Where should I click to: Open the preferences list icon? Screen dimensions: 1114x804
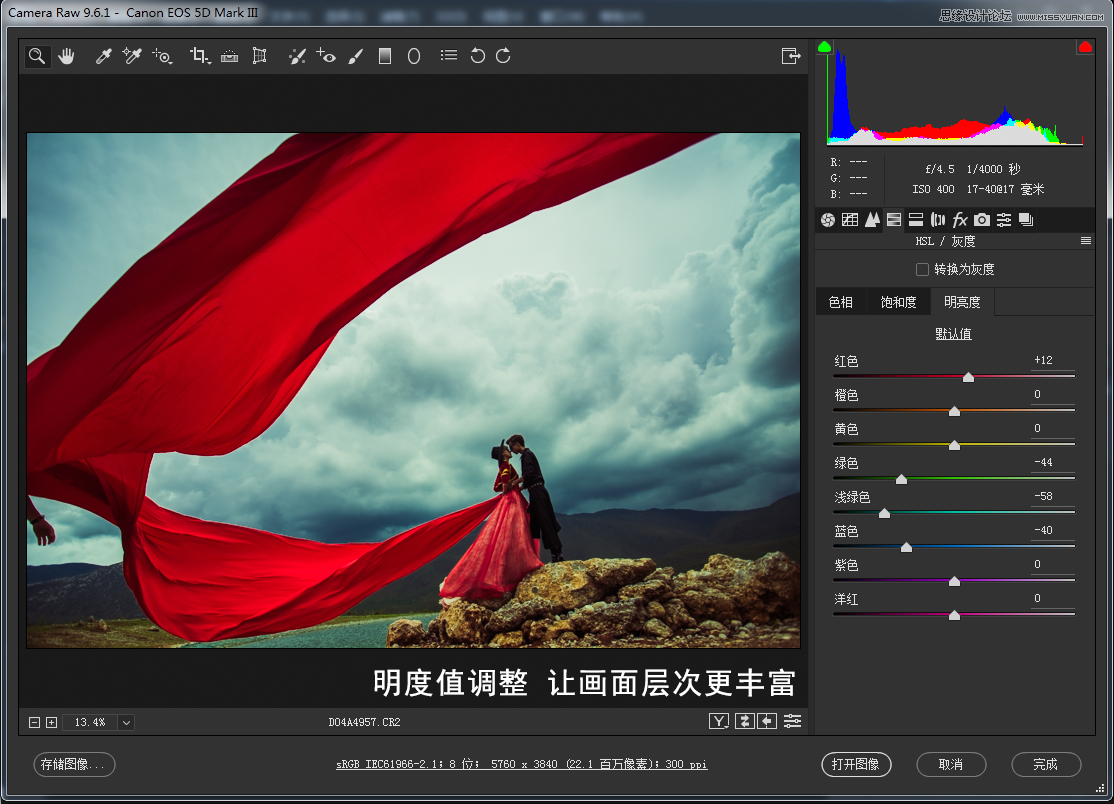[x=448, y=55]
